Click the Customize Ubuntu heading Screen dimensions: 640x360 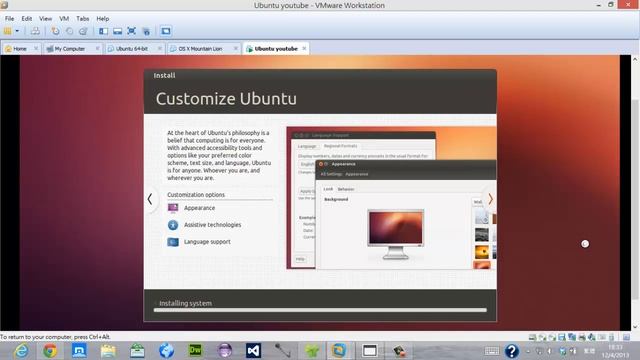tap(226, 99)
